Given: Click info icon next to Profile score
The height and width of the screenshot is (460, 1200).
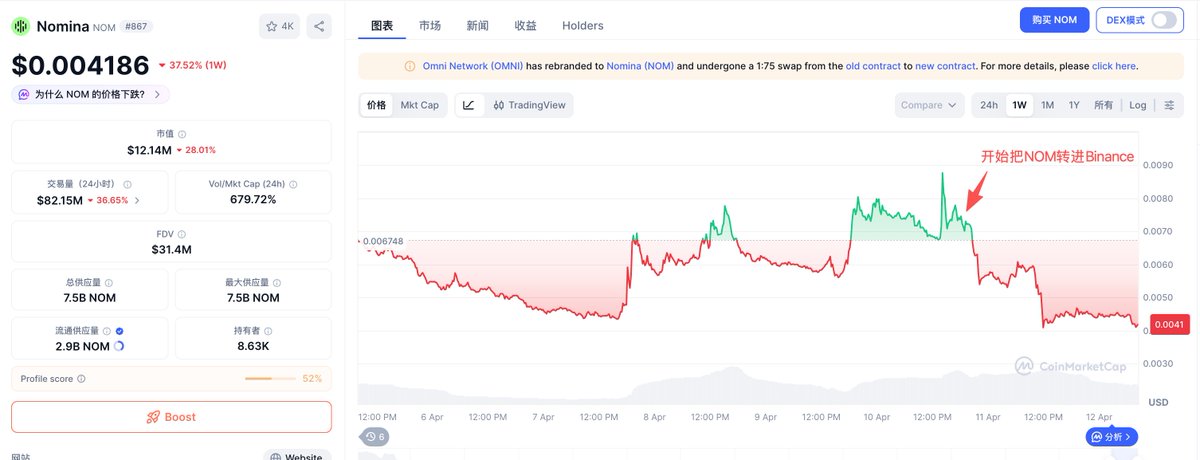Looking at the screenshot, I should point(81,379).
